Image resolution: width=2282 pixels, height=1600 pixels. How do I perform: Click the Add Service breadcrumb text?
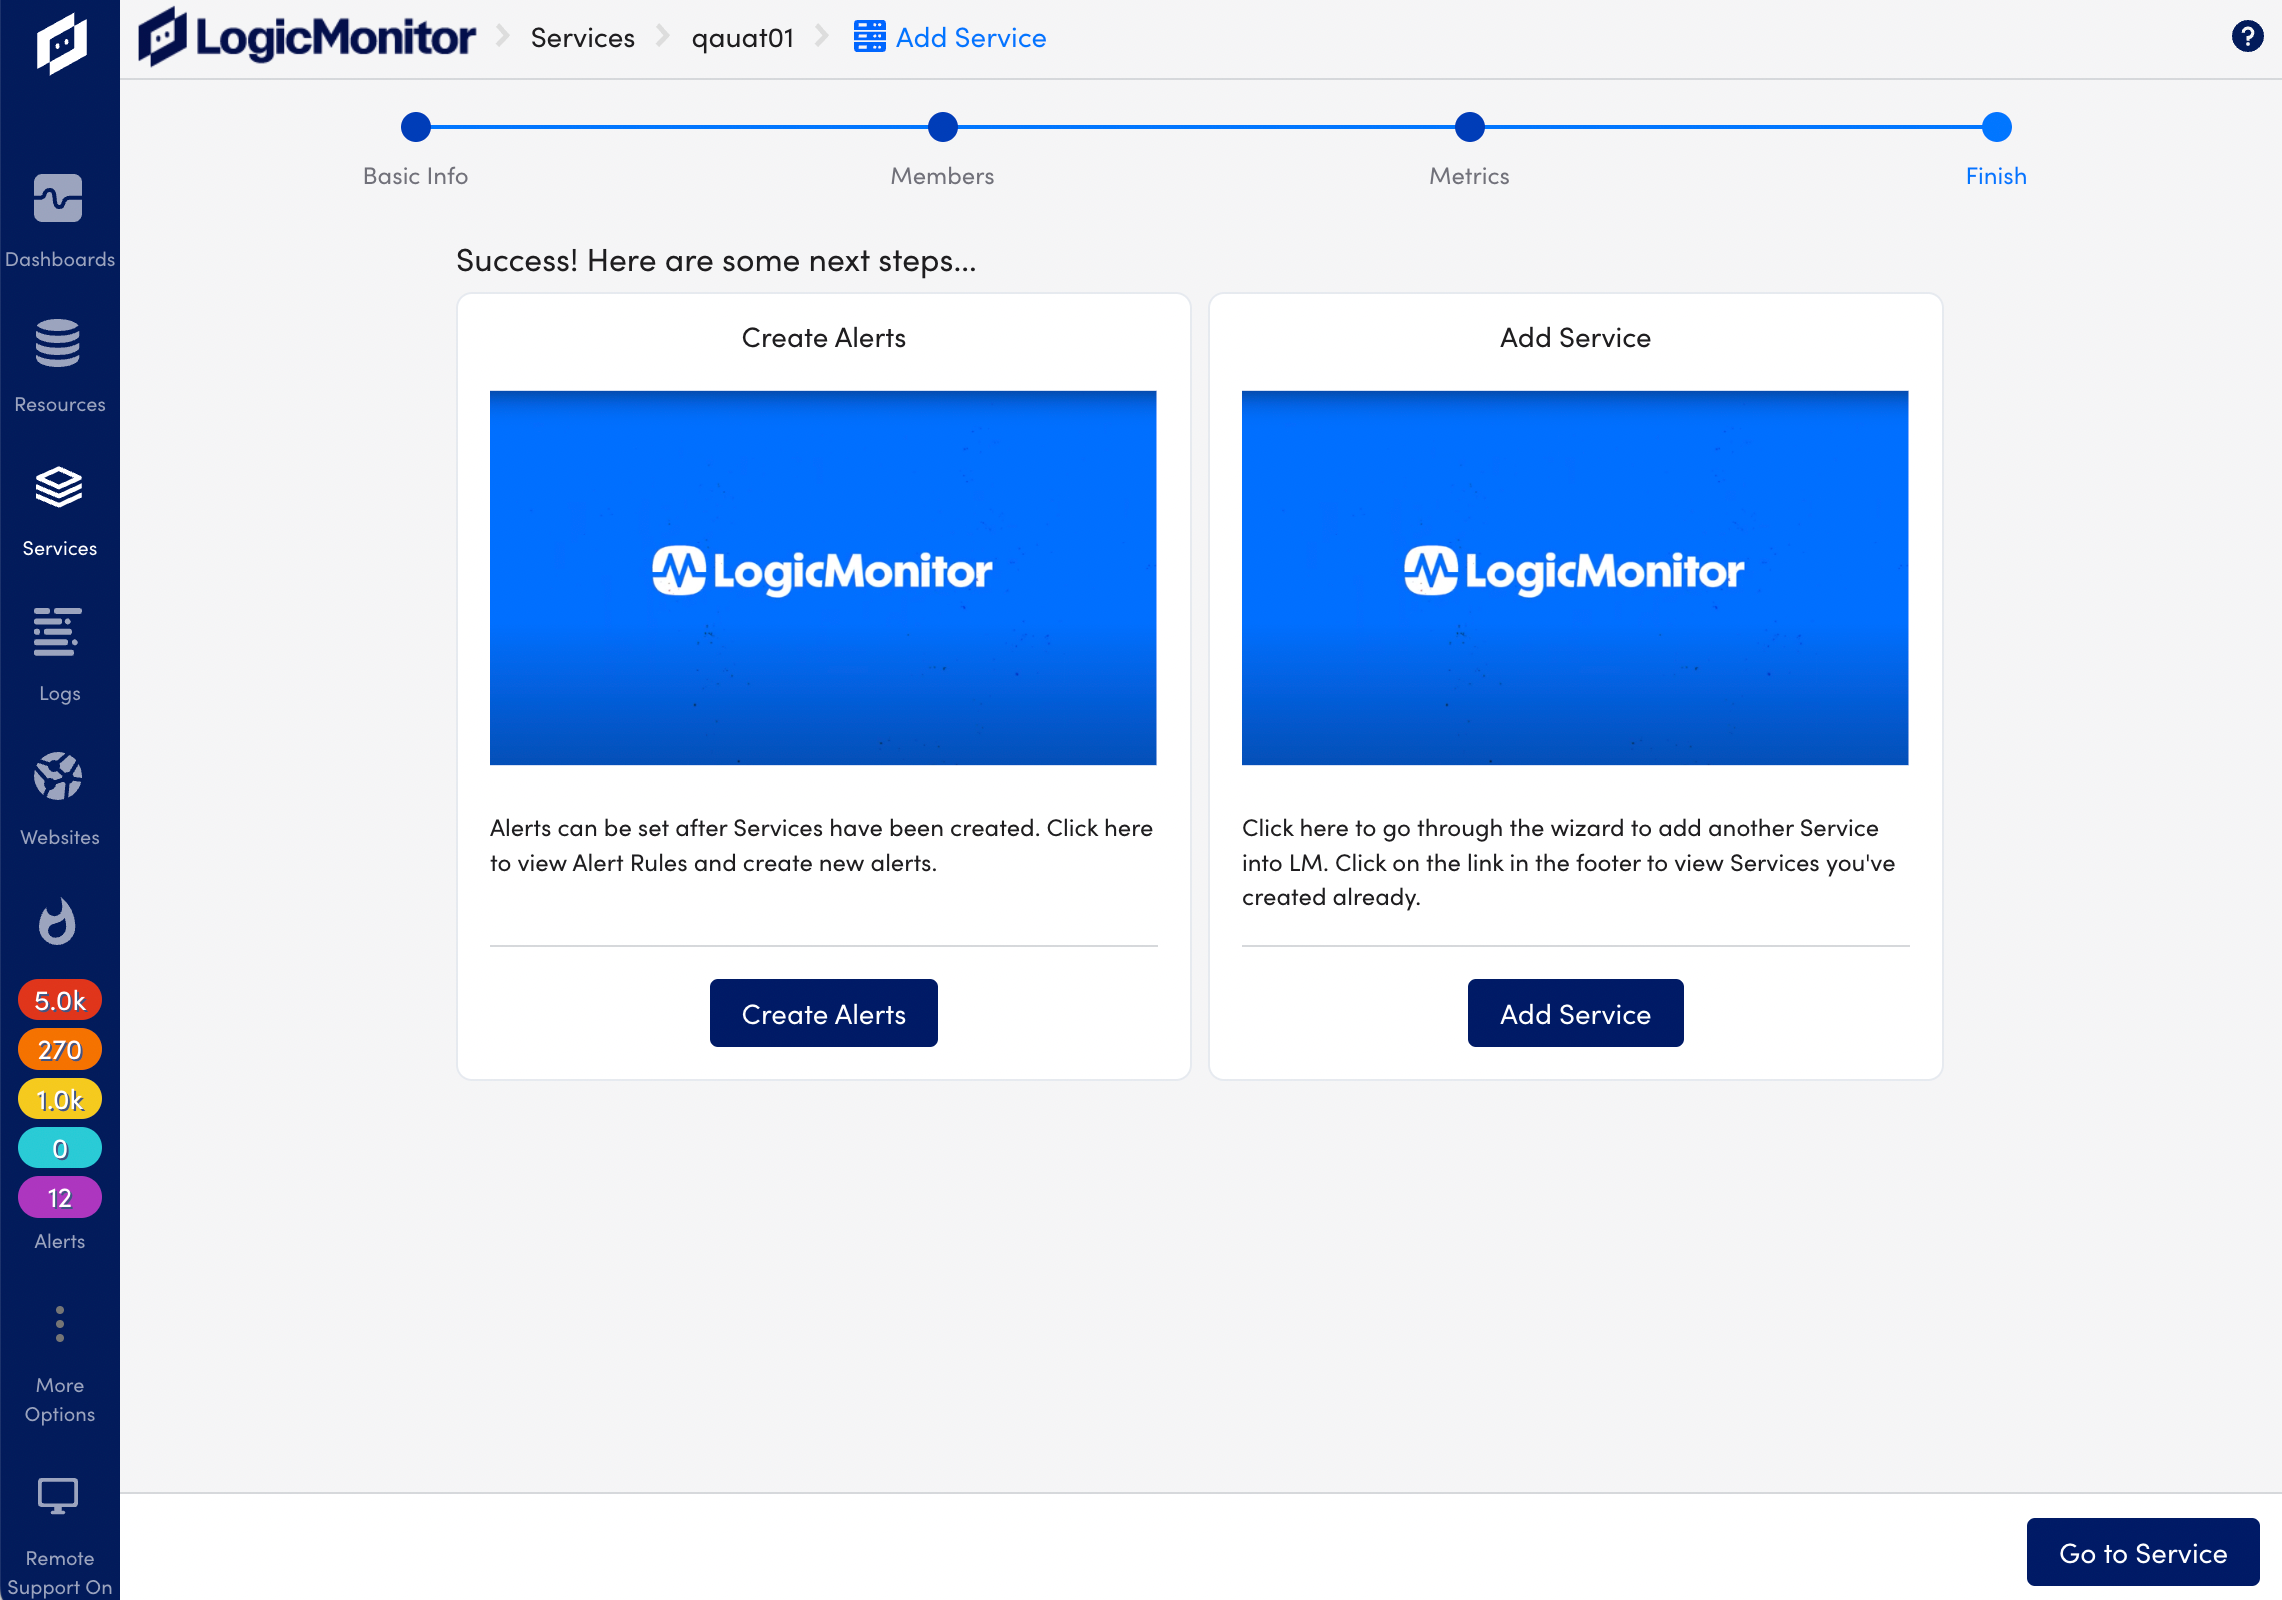971,38
